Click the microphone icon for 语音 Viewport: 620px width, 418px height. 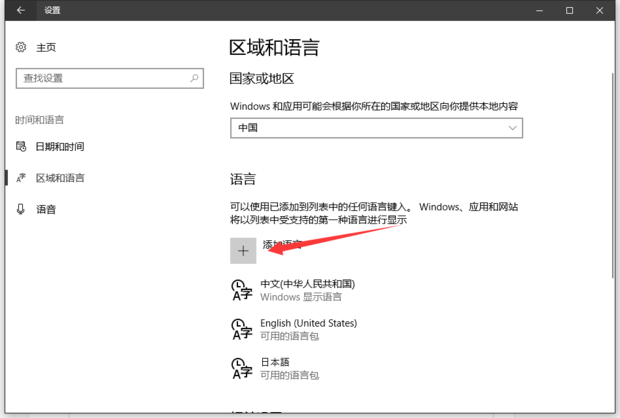21,209
